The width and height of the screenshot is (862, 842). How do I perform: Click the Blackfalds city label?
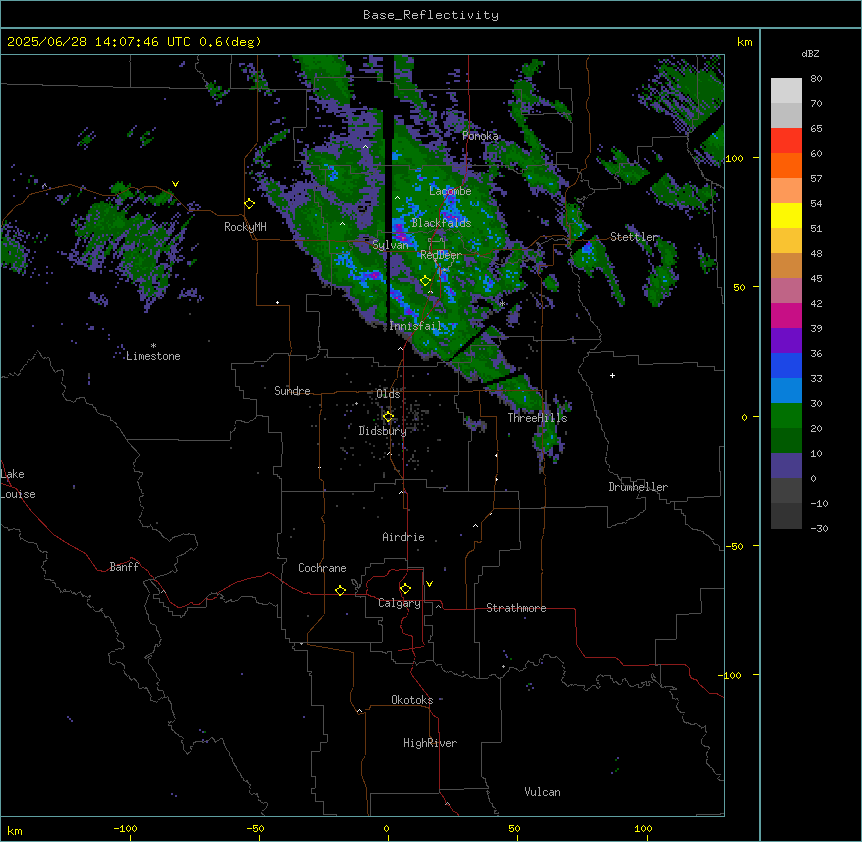coord(441,223)
